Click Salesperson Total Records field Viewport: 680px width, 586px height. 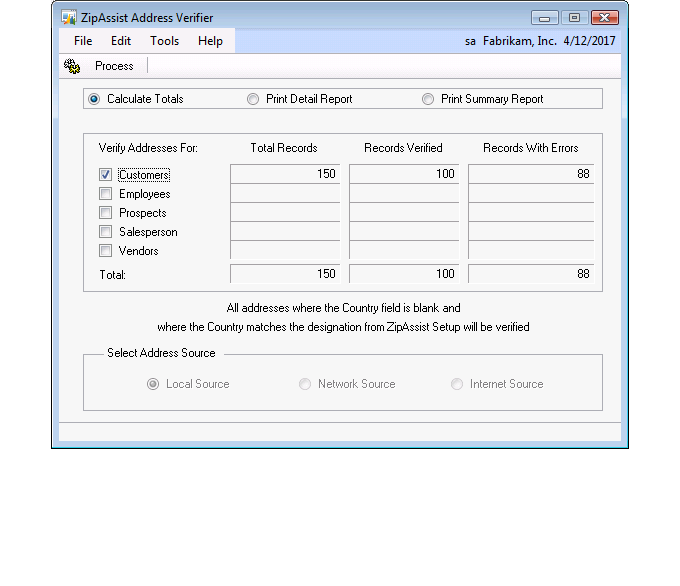[x=285, y=231]
